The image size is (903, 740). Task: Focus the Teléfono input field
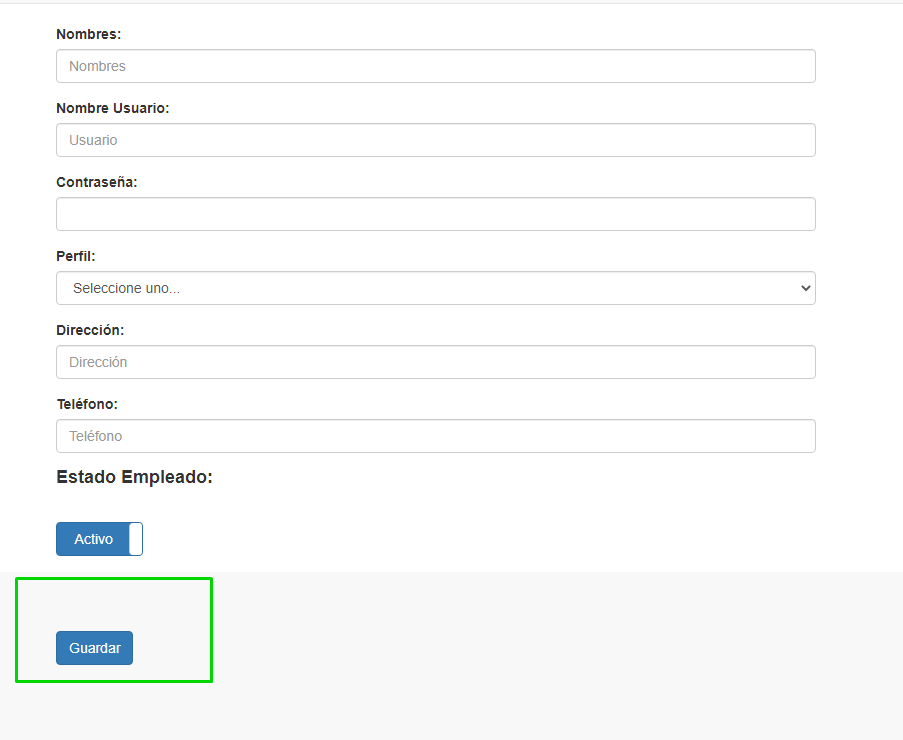click(x=435, y=436)
